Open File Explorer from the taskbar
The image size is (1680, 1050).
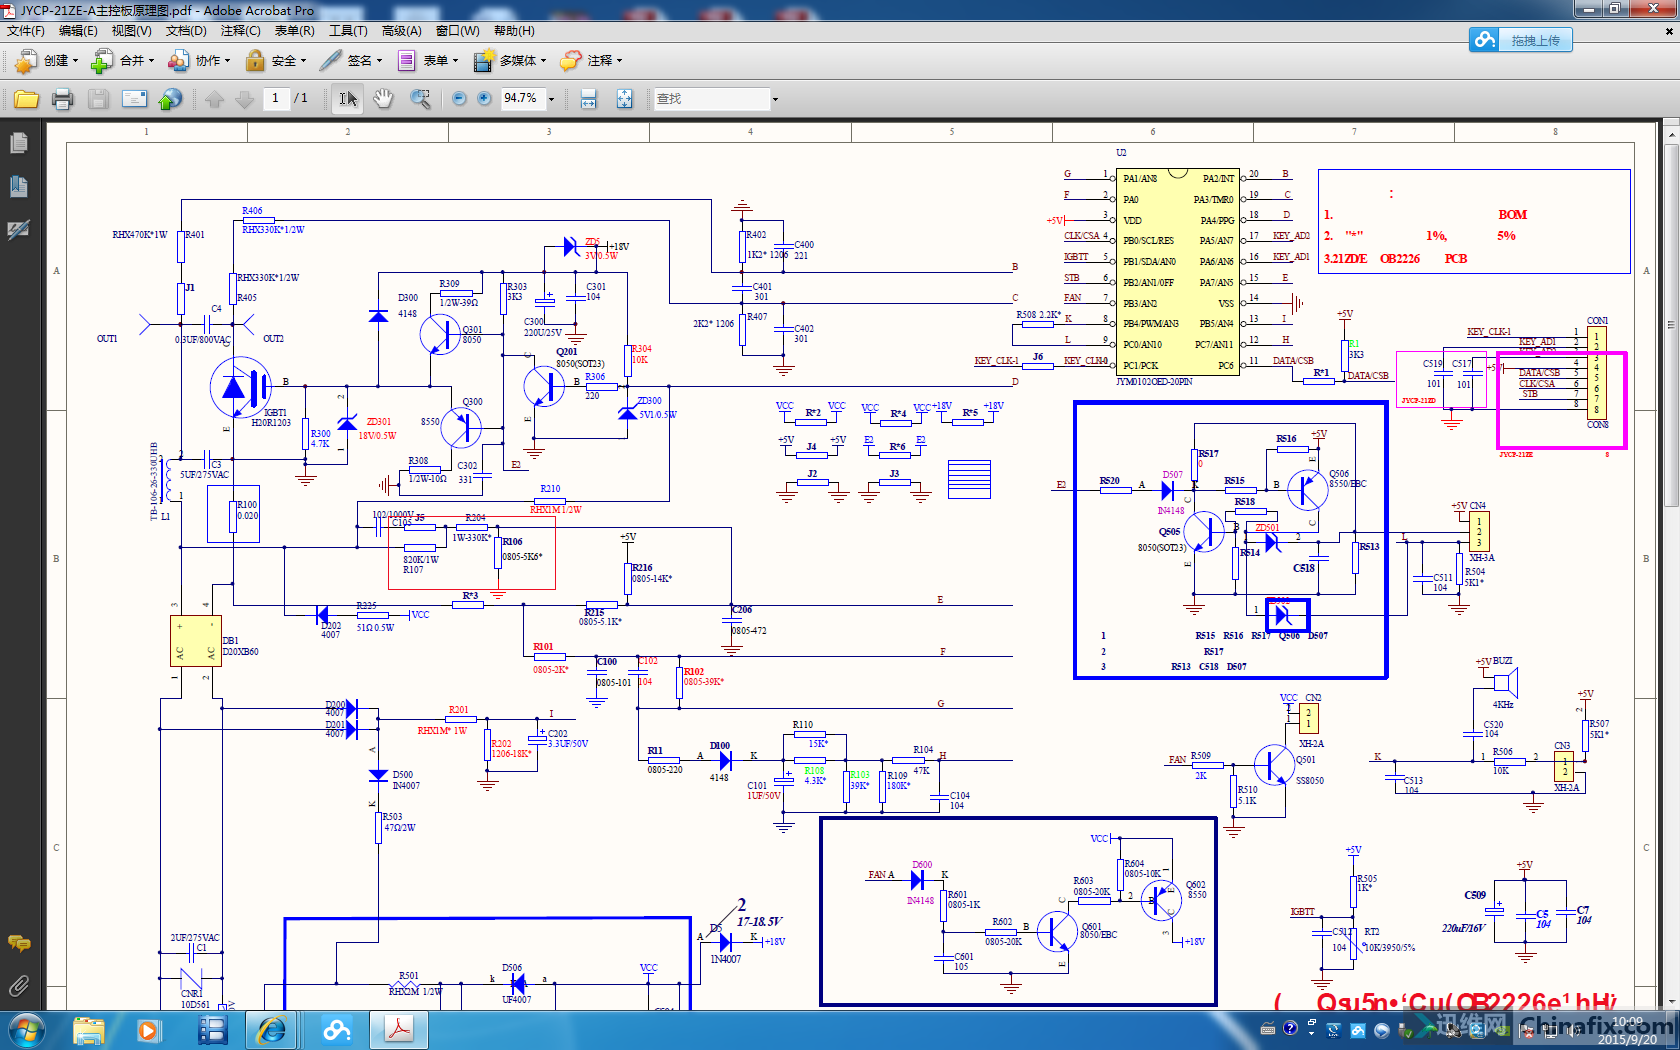[88, 1030]
